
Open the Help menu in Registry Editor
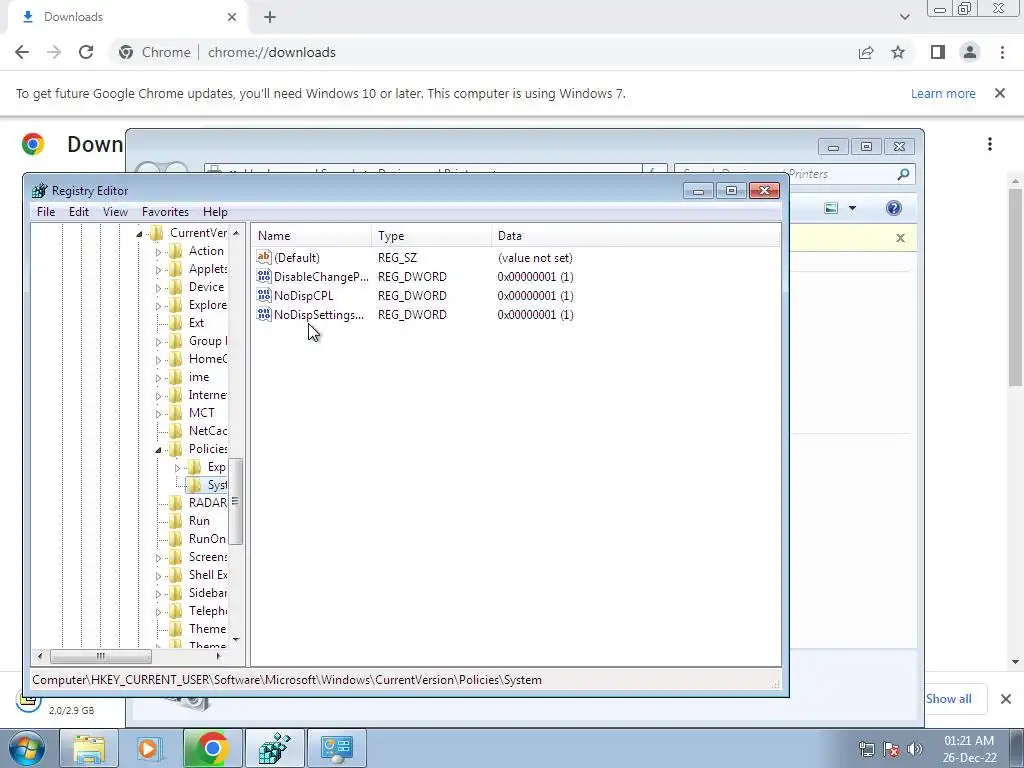[215, 212]
